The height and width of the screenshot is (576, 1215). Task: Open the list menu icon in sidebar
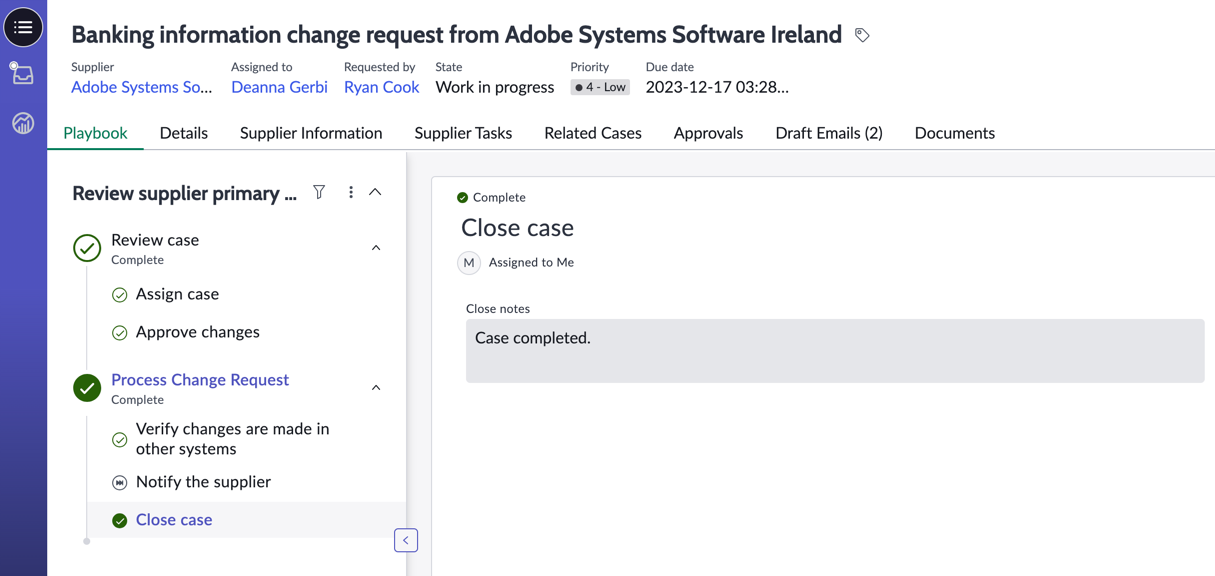23,27
